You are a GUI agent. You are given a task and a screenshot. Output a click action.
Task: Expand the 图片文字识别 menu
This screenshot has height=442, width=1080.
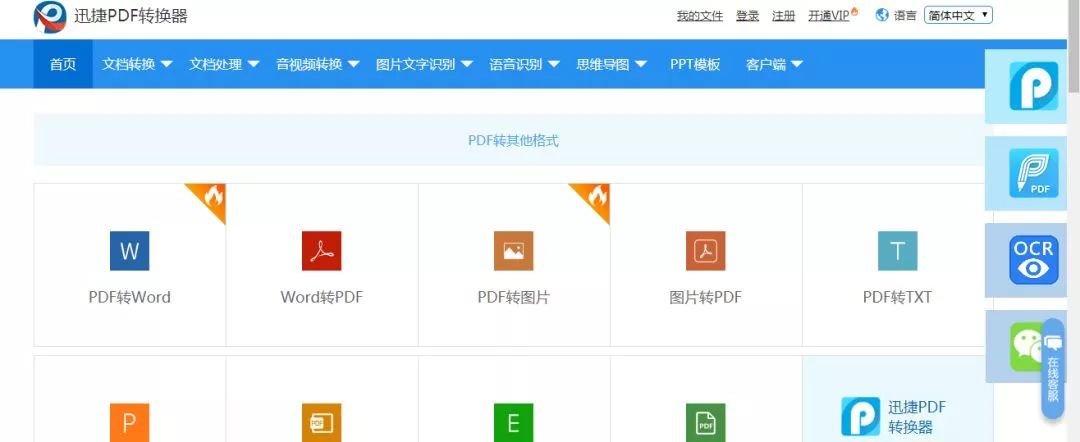pos(424,64)
